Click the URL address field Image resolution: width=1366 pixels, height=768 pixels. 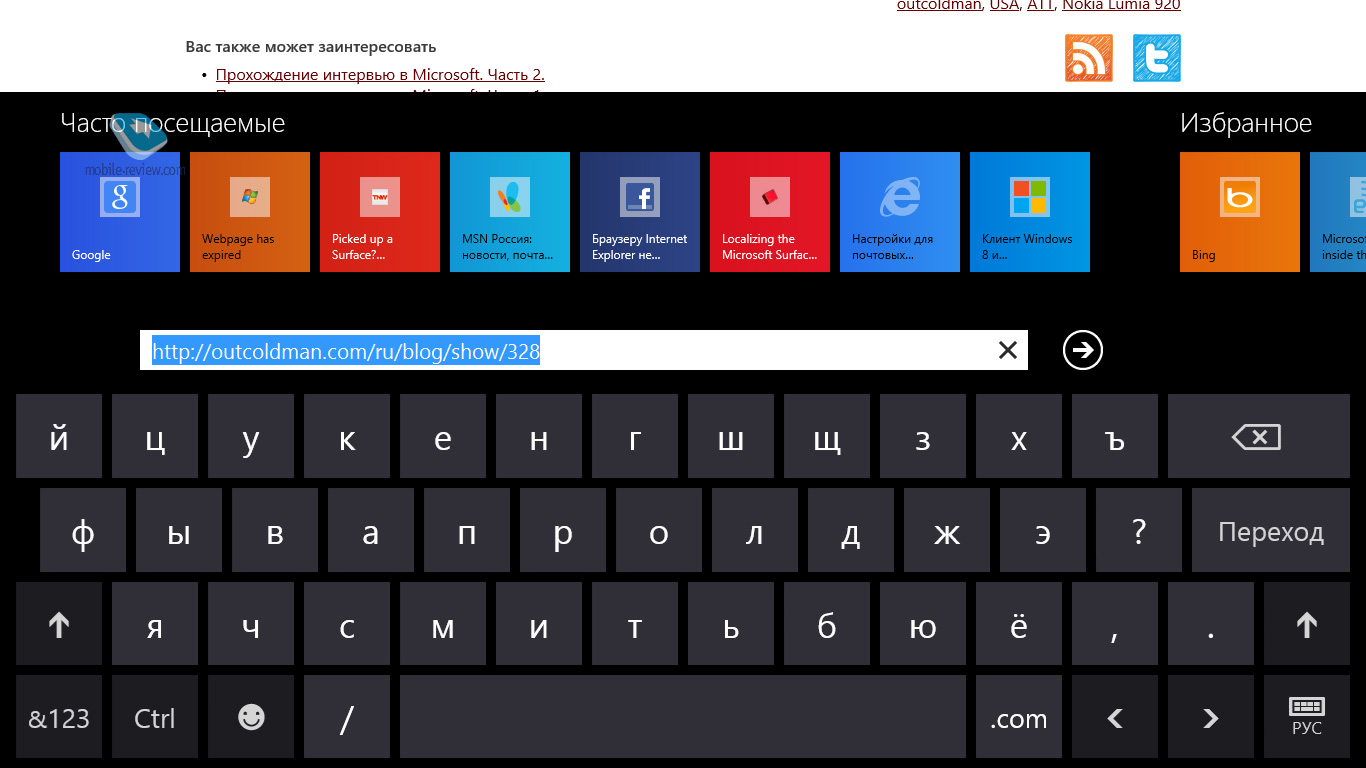coord(584,350)
